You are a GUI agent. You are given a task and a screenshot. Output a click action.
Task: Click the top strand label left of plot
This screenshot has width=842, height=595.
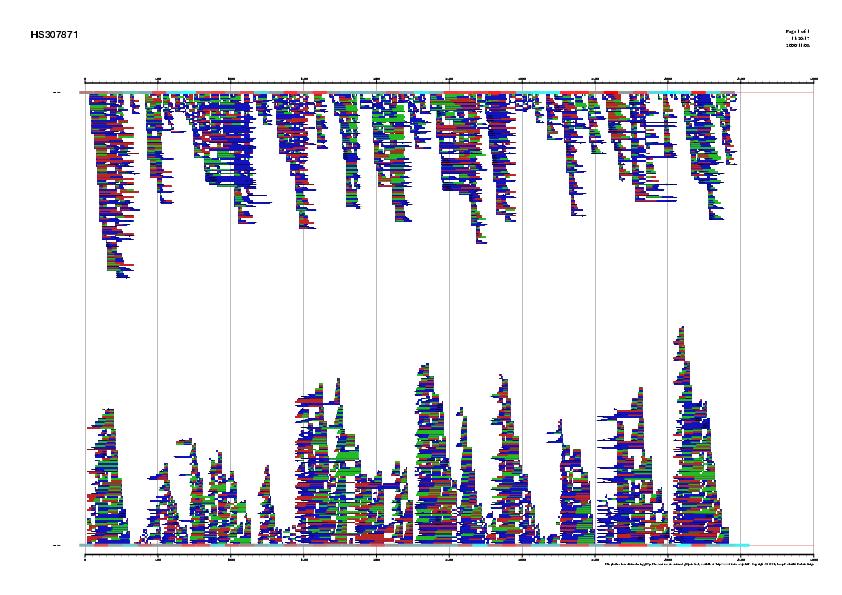click(56, 93)
